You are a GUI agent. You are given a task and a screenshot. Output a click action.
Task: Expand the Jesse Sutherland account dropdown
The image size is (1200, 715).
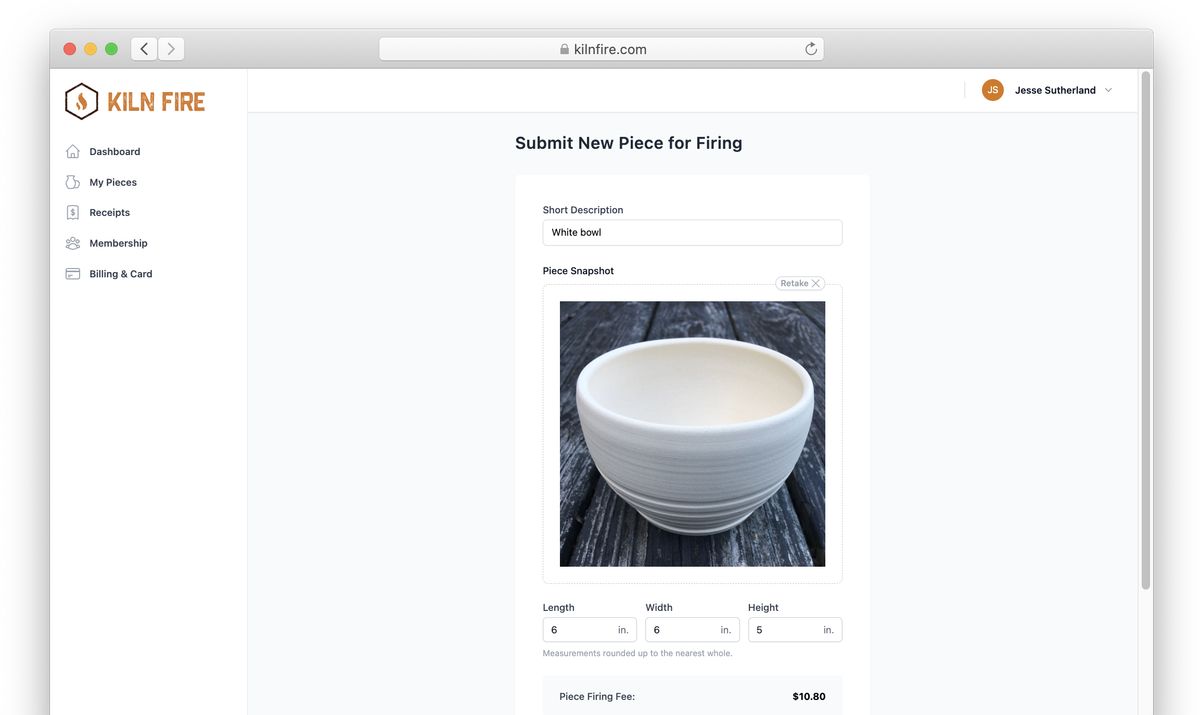1108,88
